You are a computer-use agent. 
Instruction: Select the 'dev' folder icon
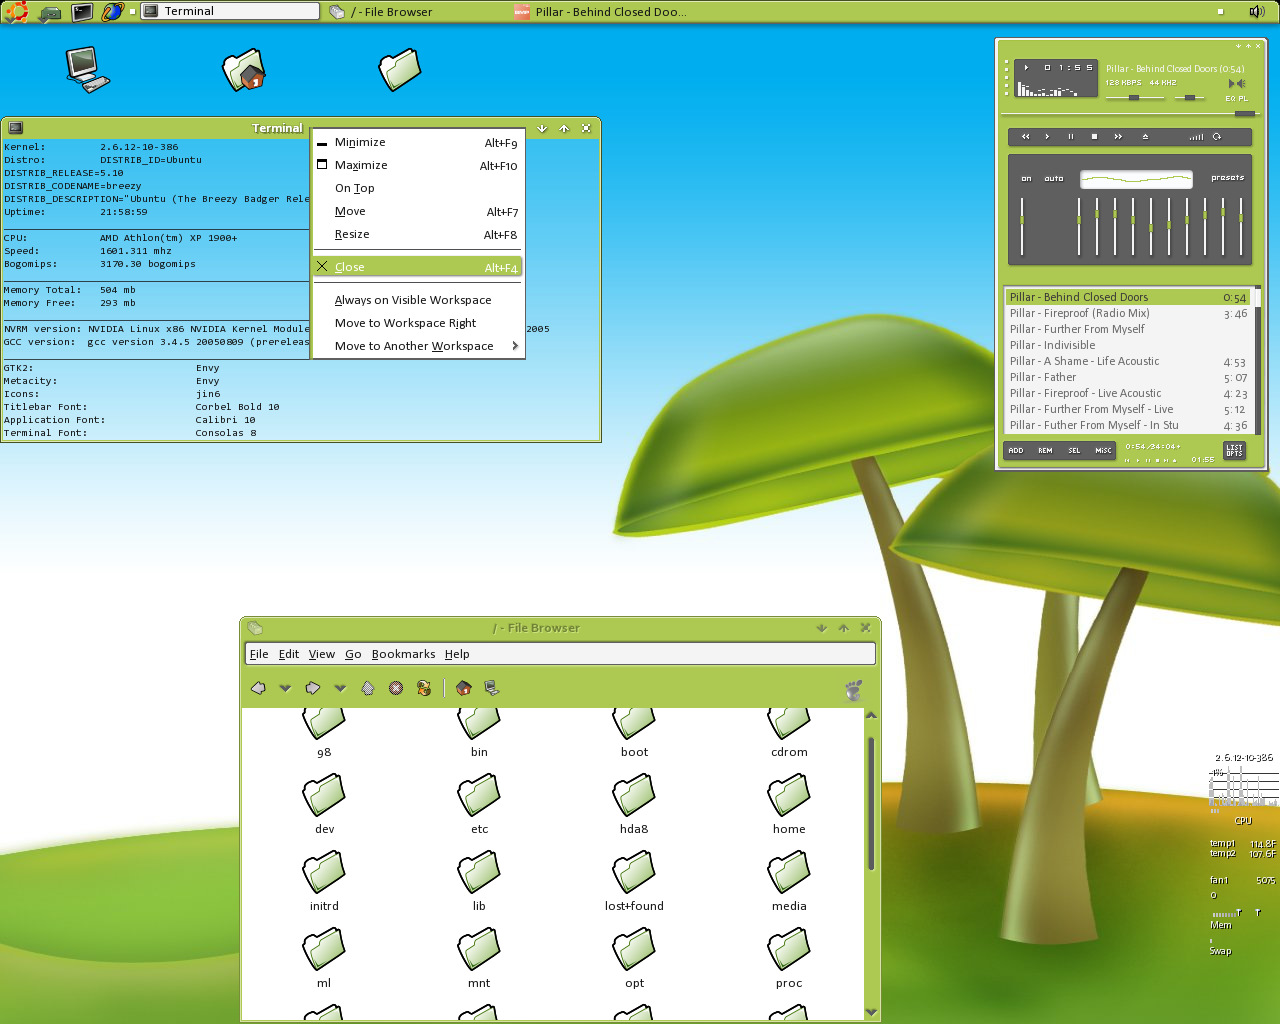pyautogui.click(x=324, y=795)
